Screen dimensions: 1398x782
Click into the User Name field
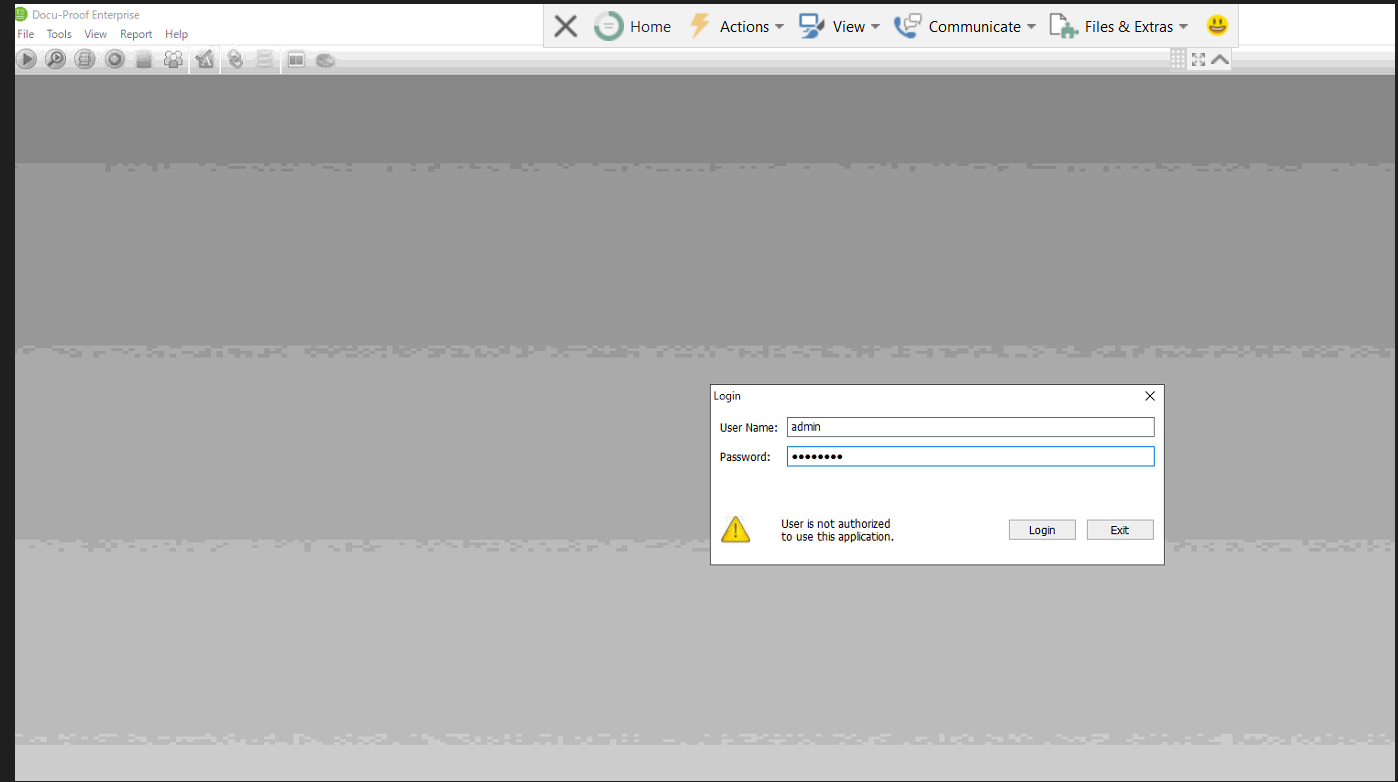970,427
